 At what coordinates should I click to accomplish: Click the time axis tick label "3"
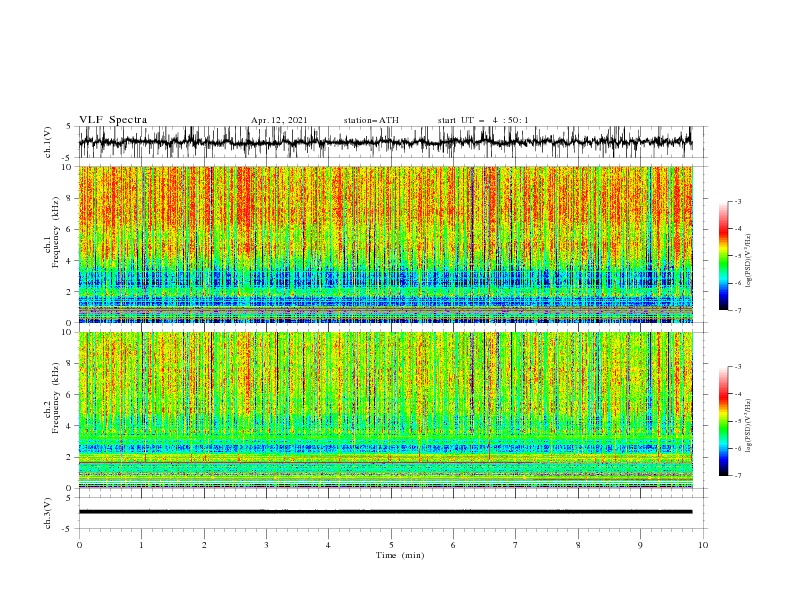[x=266, y=545]
